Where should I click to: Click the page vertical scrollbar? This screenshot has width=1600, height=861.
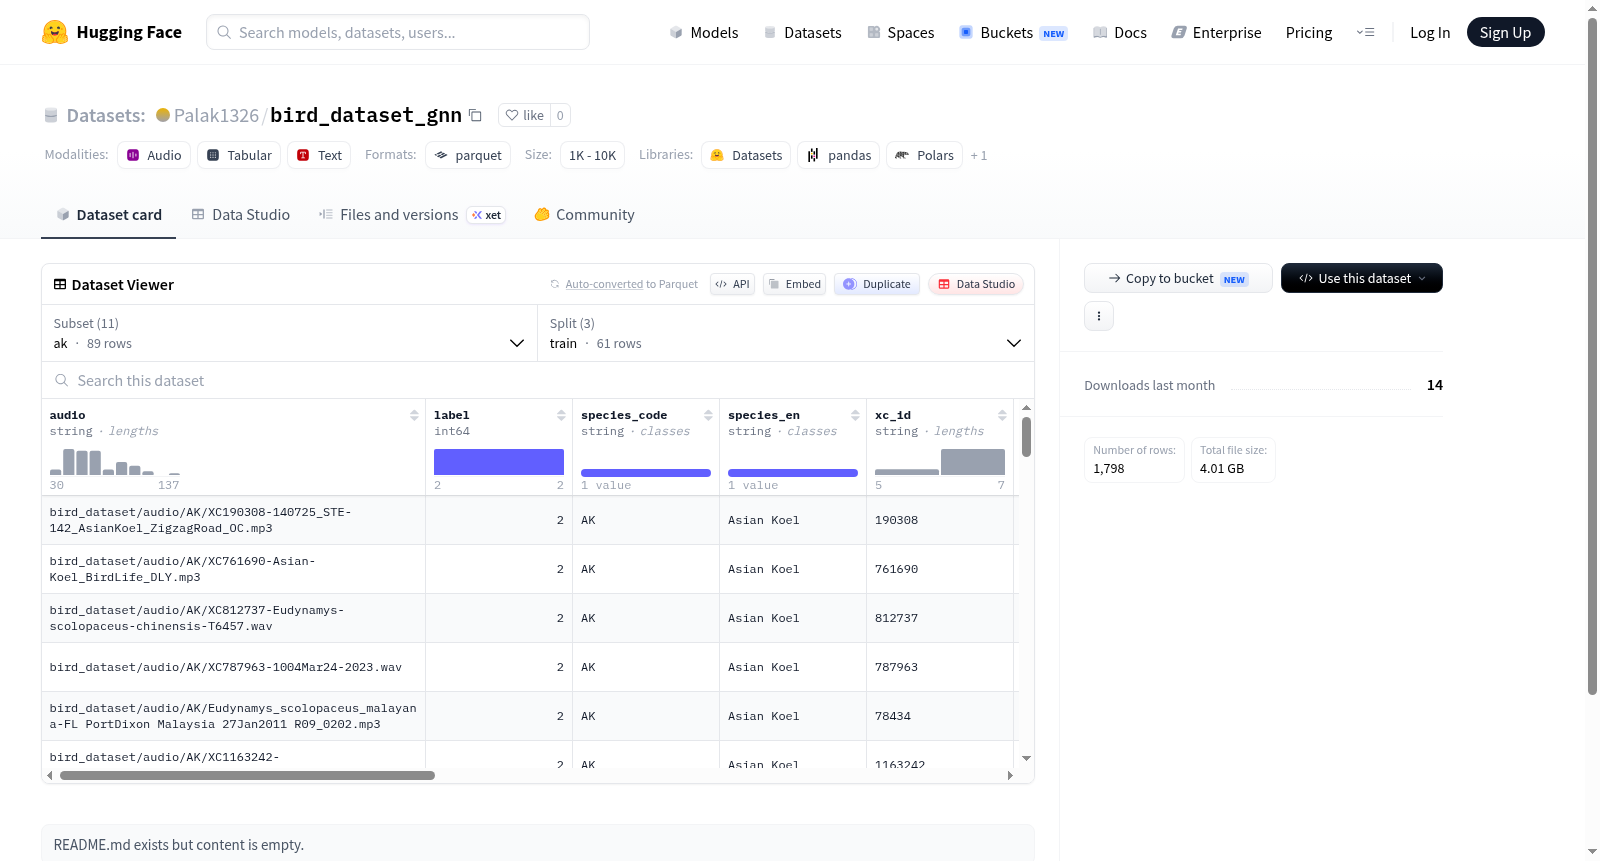tap(1592, 356)
